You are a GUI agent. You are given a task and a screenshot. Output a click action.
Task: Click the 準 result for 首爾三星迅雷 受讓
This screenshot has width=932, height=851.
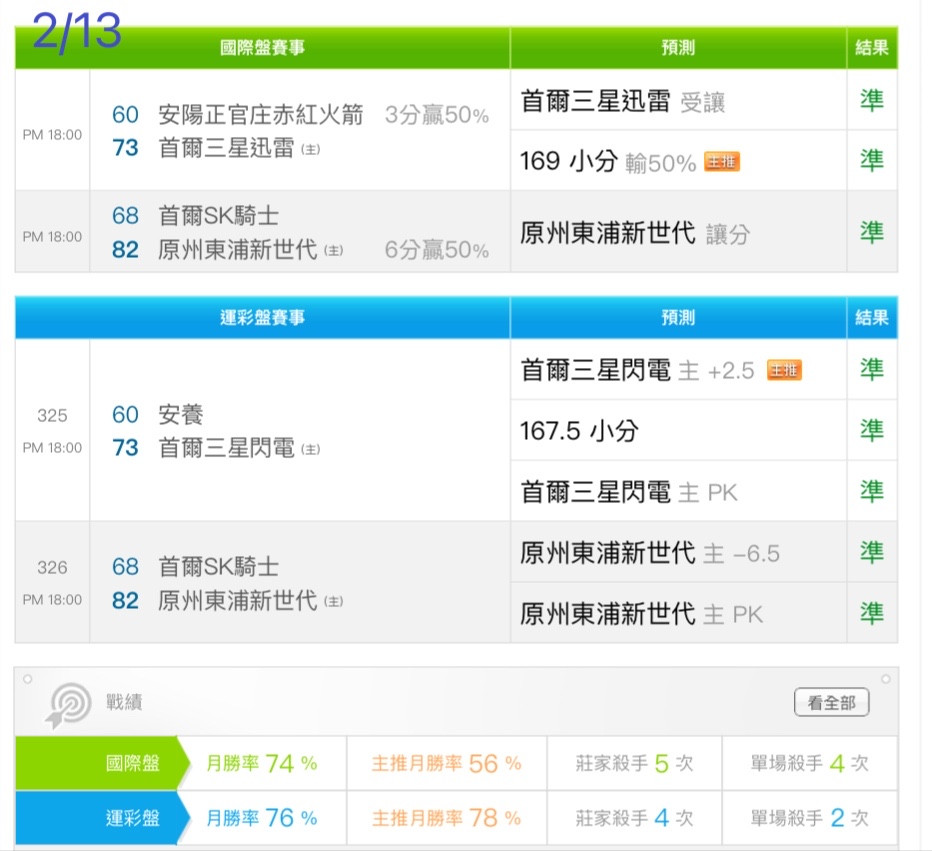pos(871,100)
